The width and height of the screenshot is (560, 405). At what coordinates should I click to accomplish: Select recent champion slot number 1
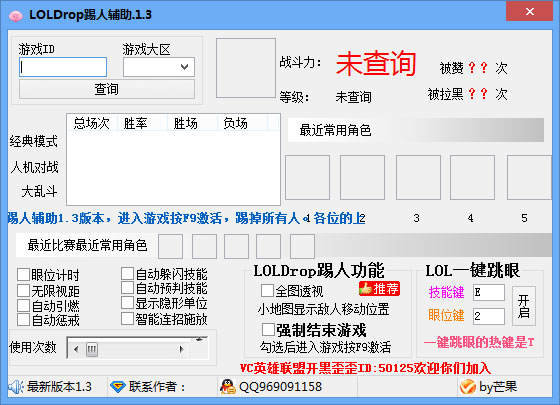pyautogui.click(x=307, y=177)
